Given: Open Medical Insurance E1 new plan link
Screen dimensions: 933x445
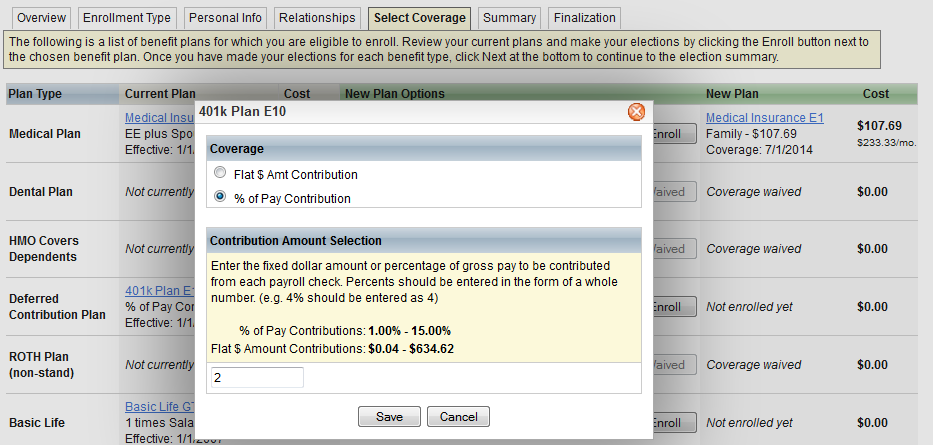Looking at the screenshot, I should click(764, 118).
